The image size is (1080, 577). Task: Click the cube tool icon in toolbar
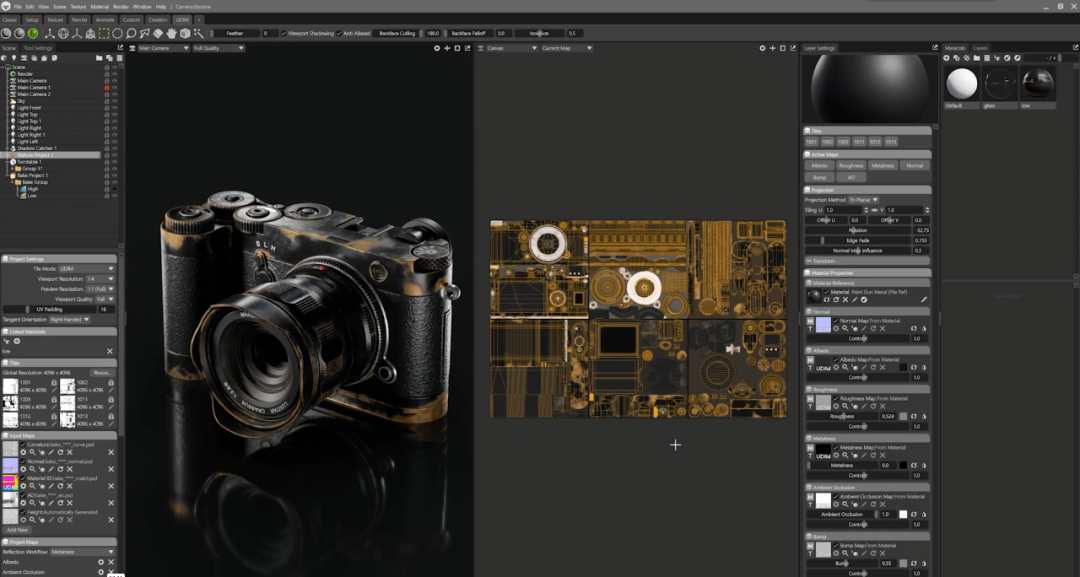185,33
